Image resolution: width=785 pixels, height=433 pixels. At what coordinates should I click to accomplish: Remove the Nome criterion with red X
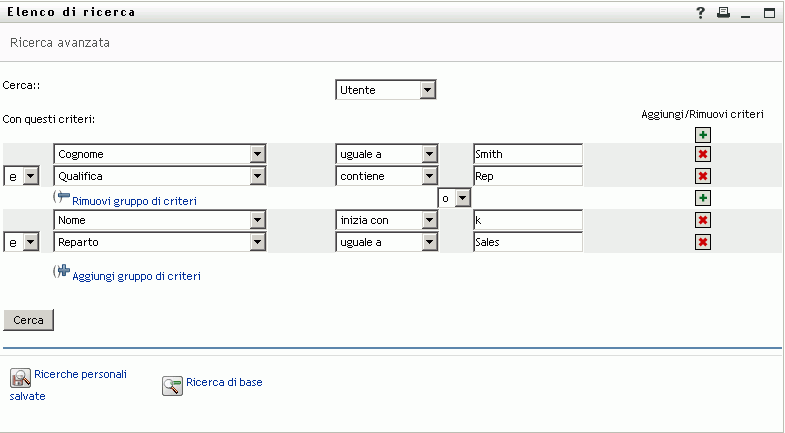coord(703,220)
